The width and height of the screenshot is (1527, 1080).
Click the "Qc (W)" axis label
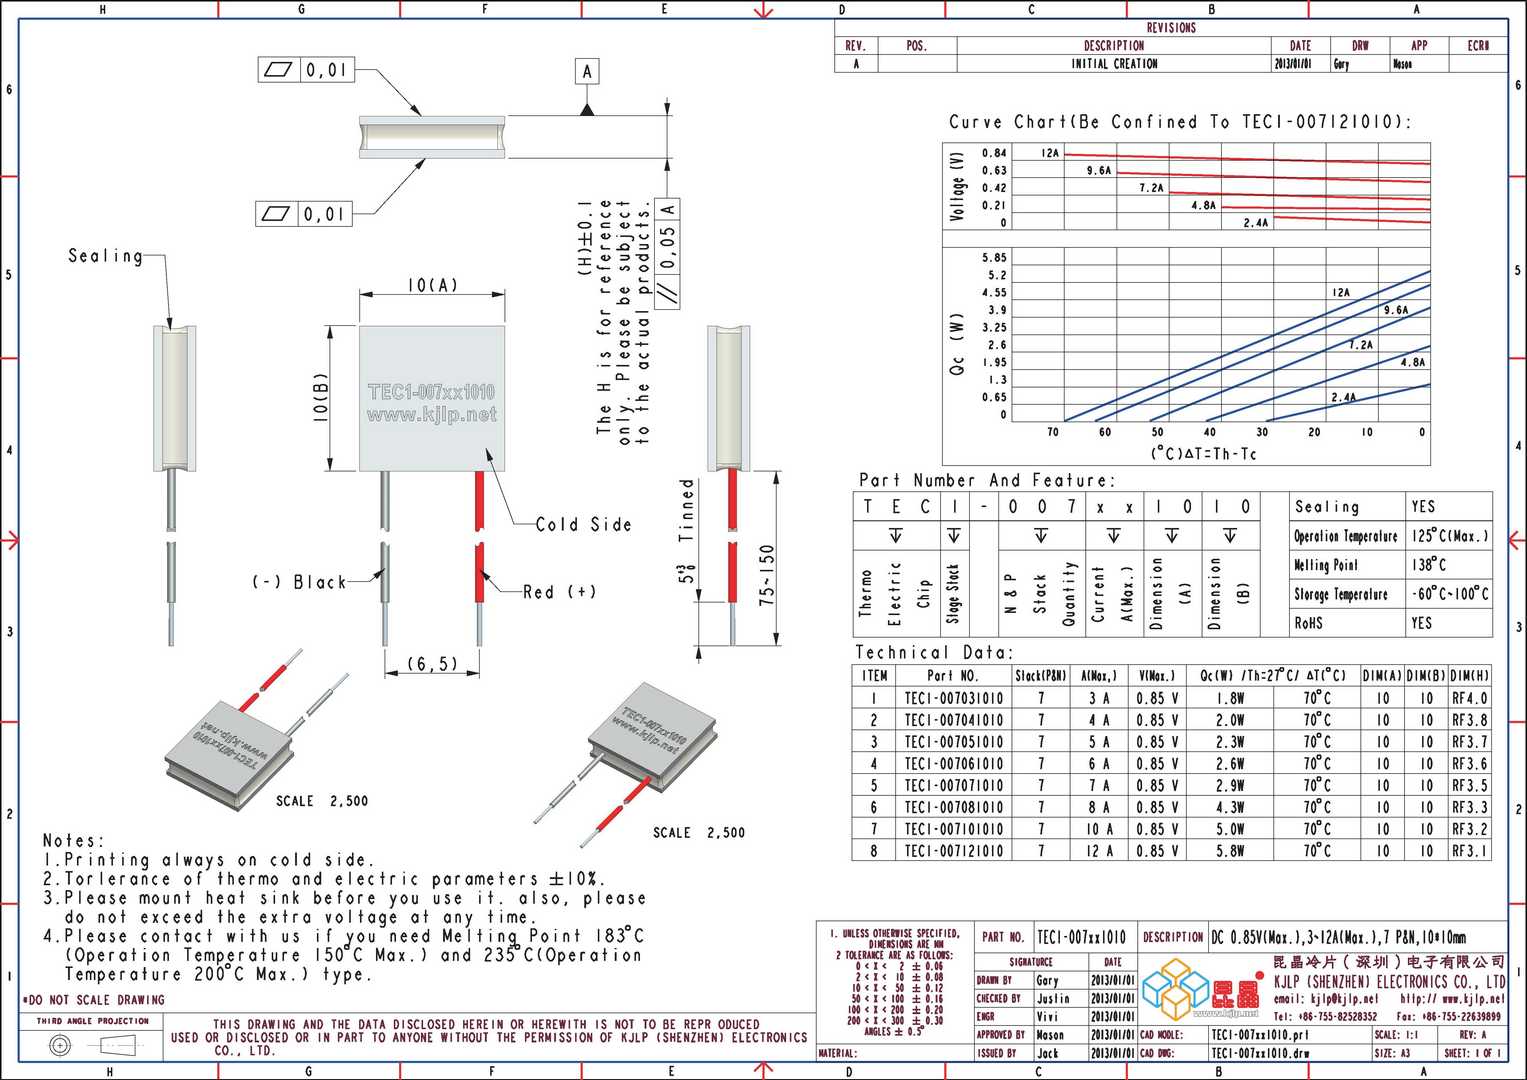click(958, 344)
